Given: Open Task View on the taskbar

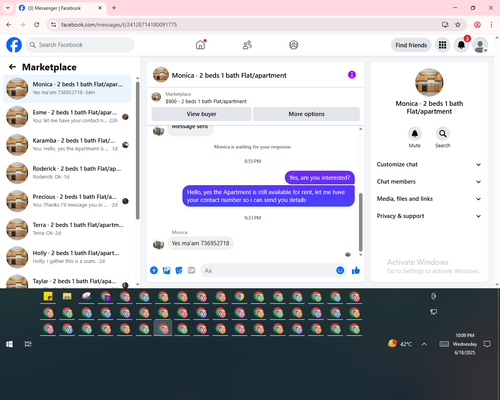Looking at the screenshot, I should coord(28,344).
